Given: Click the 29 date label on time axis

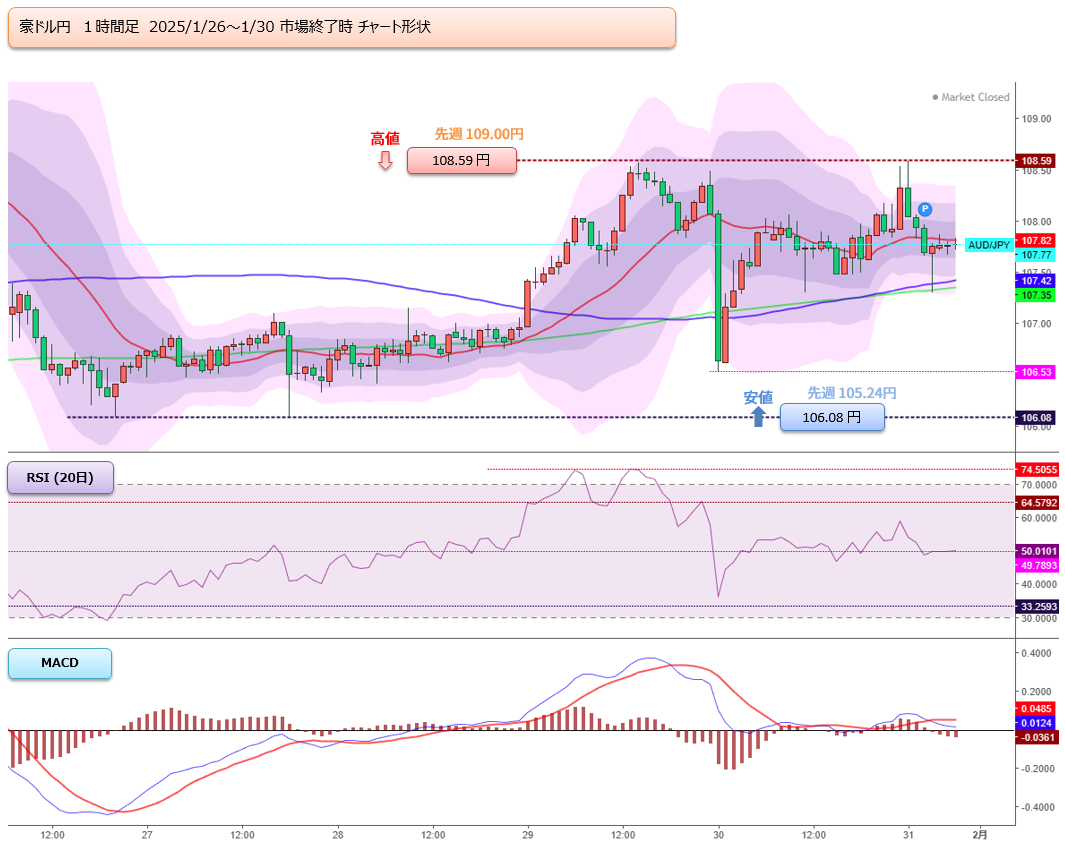Looking at the screenshot, I should 528,835.
